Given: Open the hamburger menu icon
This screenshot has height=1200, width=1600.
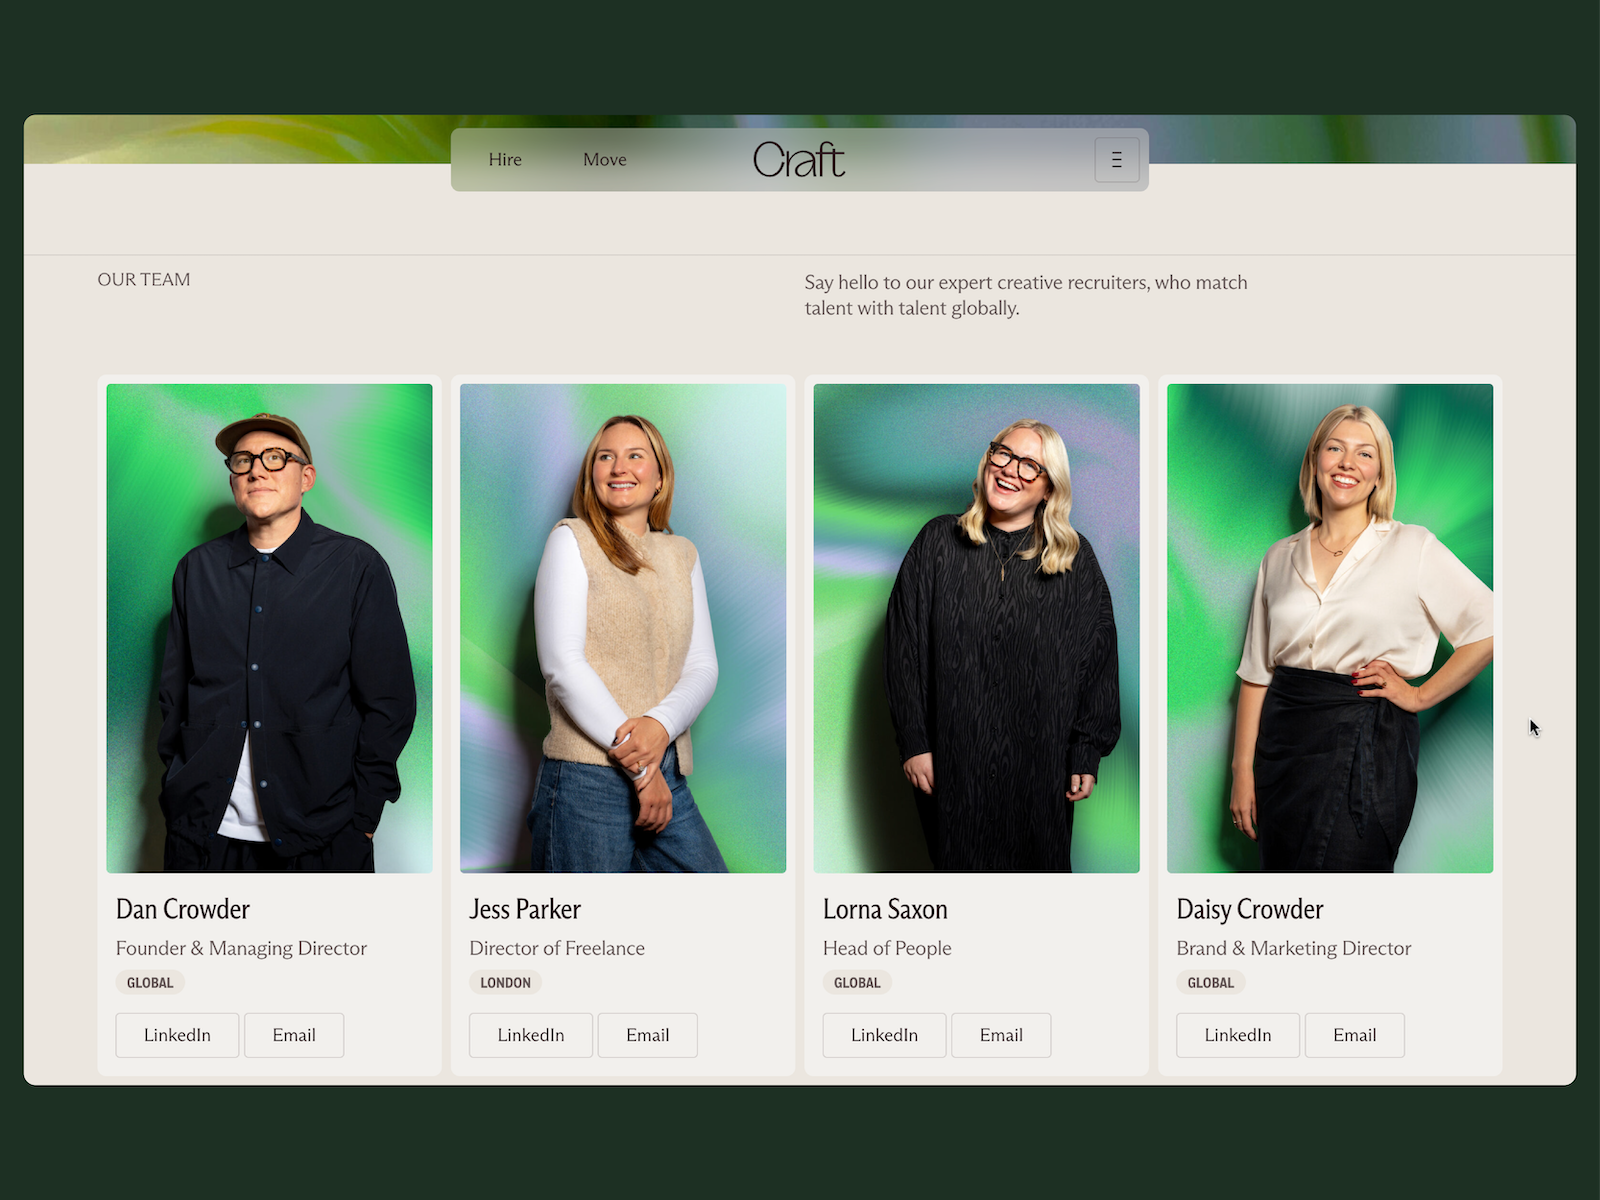Looking at the screenshot, I should click(x=1116, y=160).
